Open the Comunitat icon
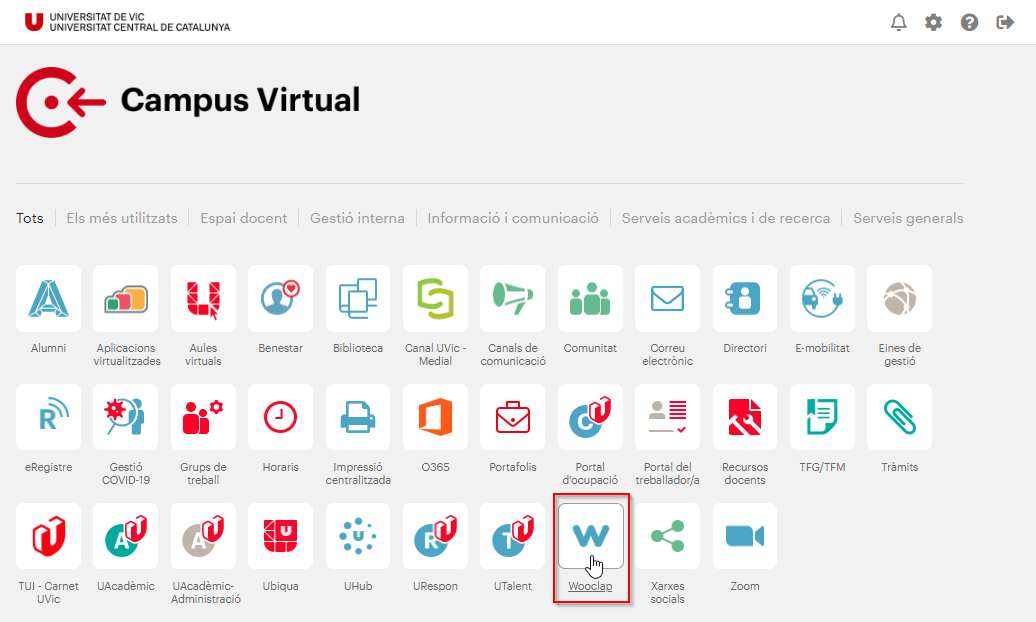This screenshot has height=622, width=1036. (x=590, y=299)
